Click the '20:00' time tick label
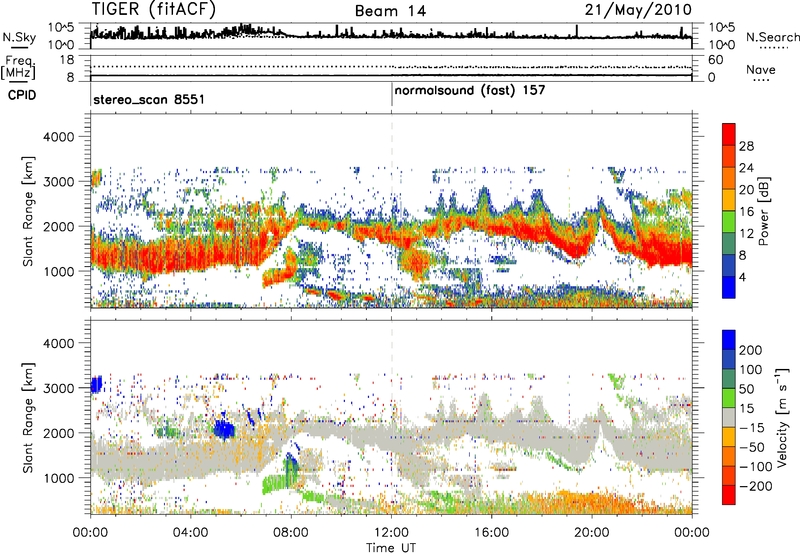Viewport: 800px width, 554px height. pos(592,533)
